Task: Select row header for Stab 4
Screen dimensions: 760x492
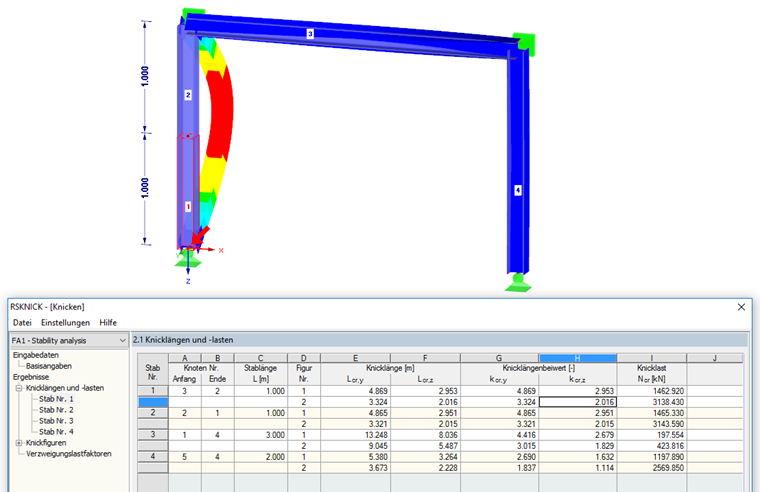Action: coord(153,457)
